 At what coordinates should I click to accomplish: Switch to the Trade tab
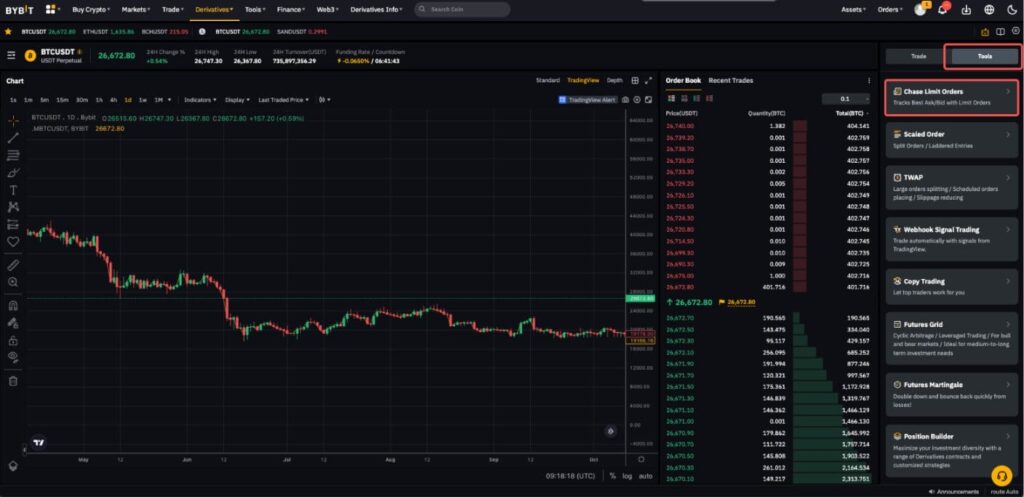pos(918,56)
